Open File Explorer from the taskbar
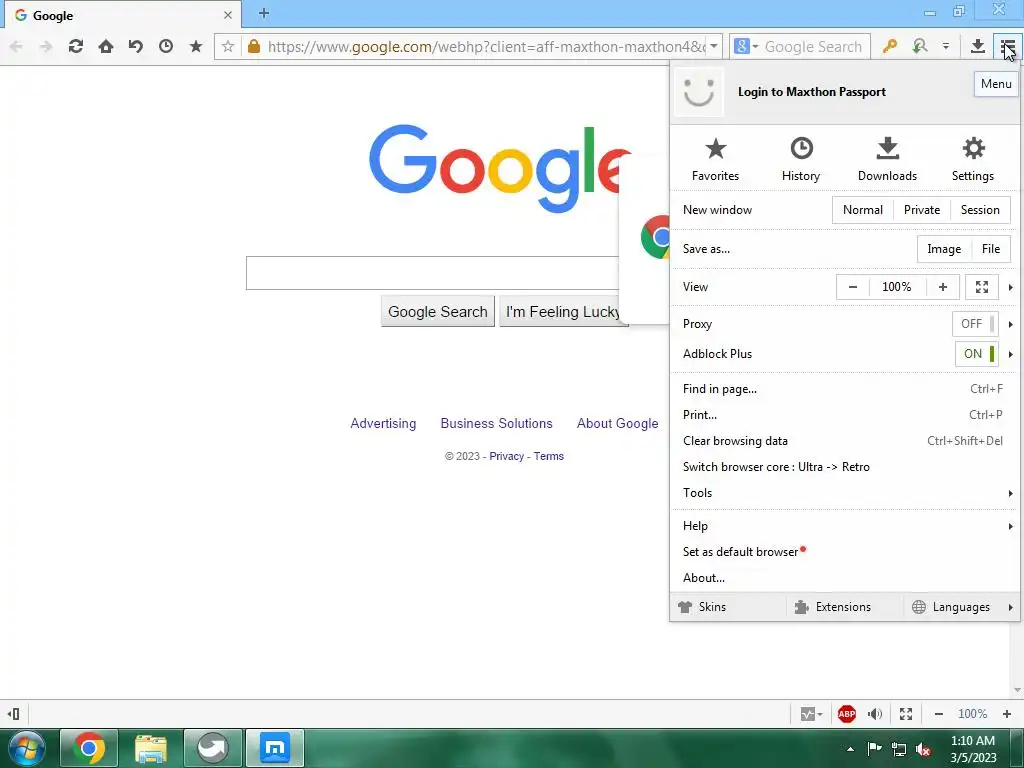This screenshot has width=1024, height=768. click(x=151, y=748)
